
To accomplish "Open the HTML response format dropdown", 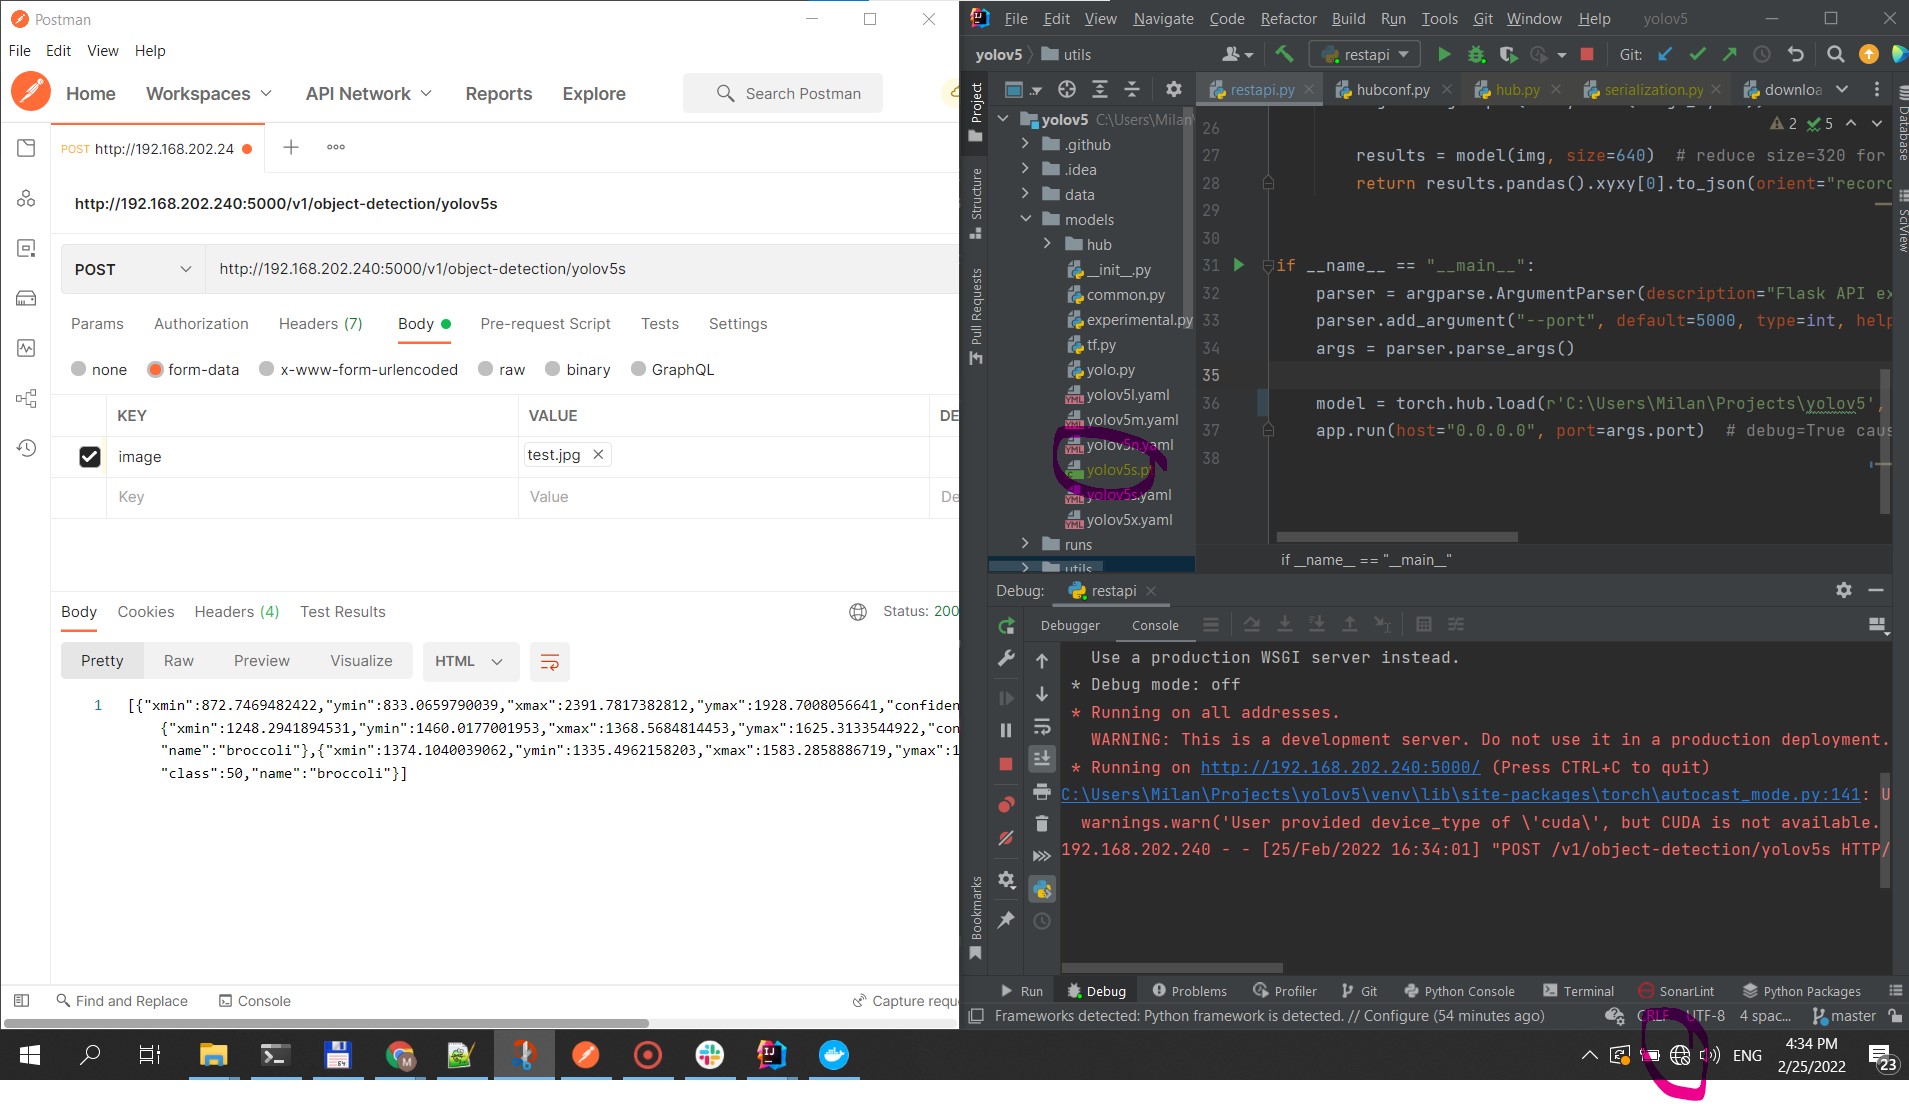I will tap(468, 662).
